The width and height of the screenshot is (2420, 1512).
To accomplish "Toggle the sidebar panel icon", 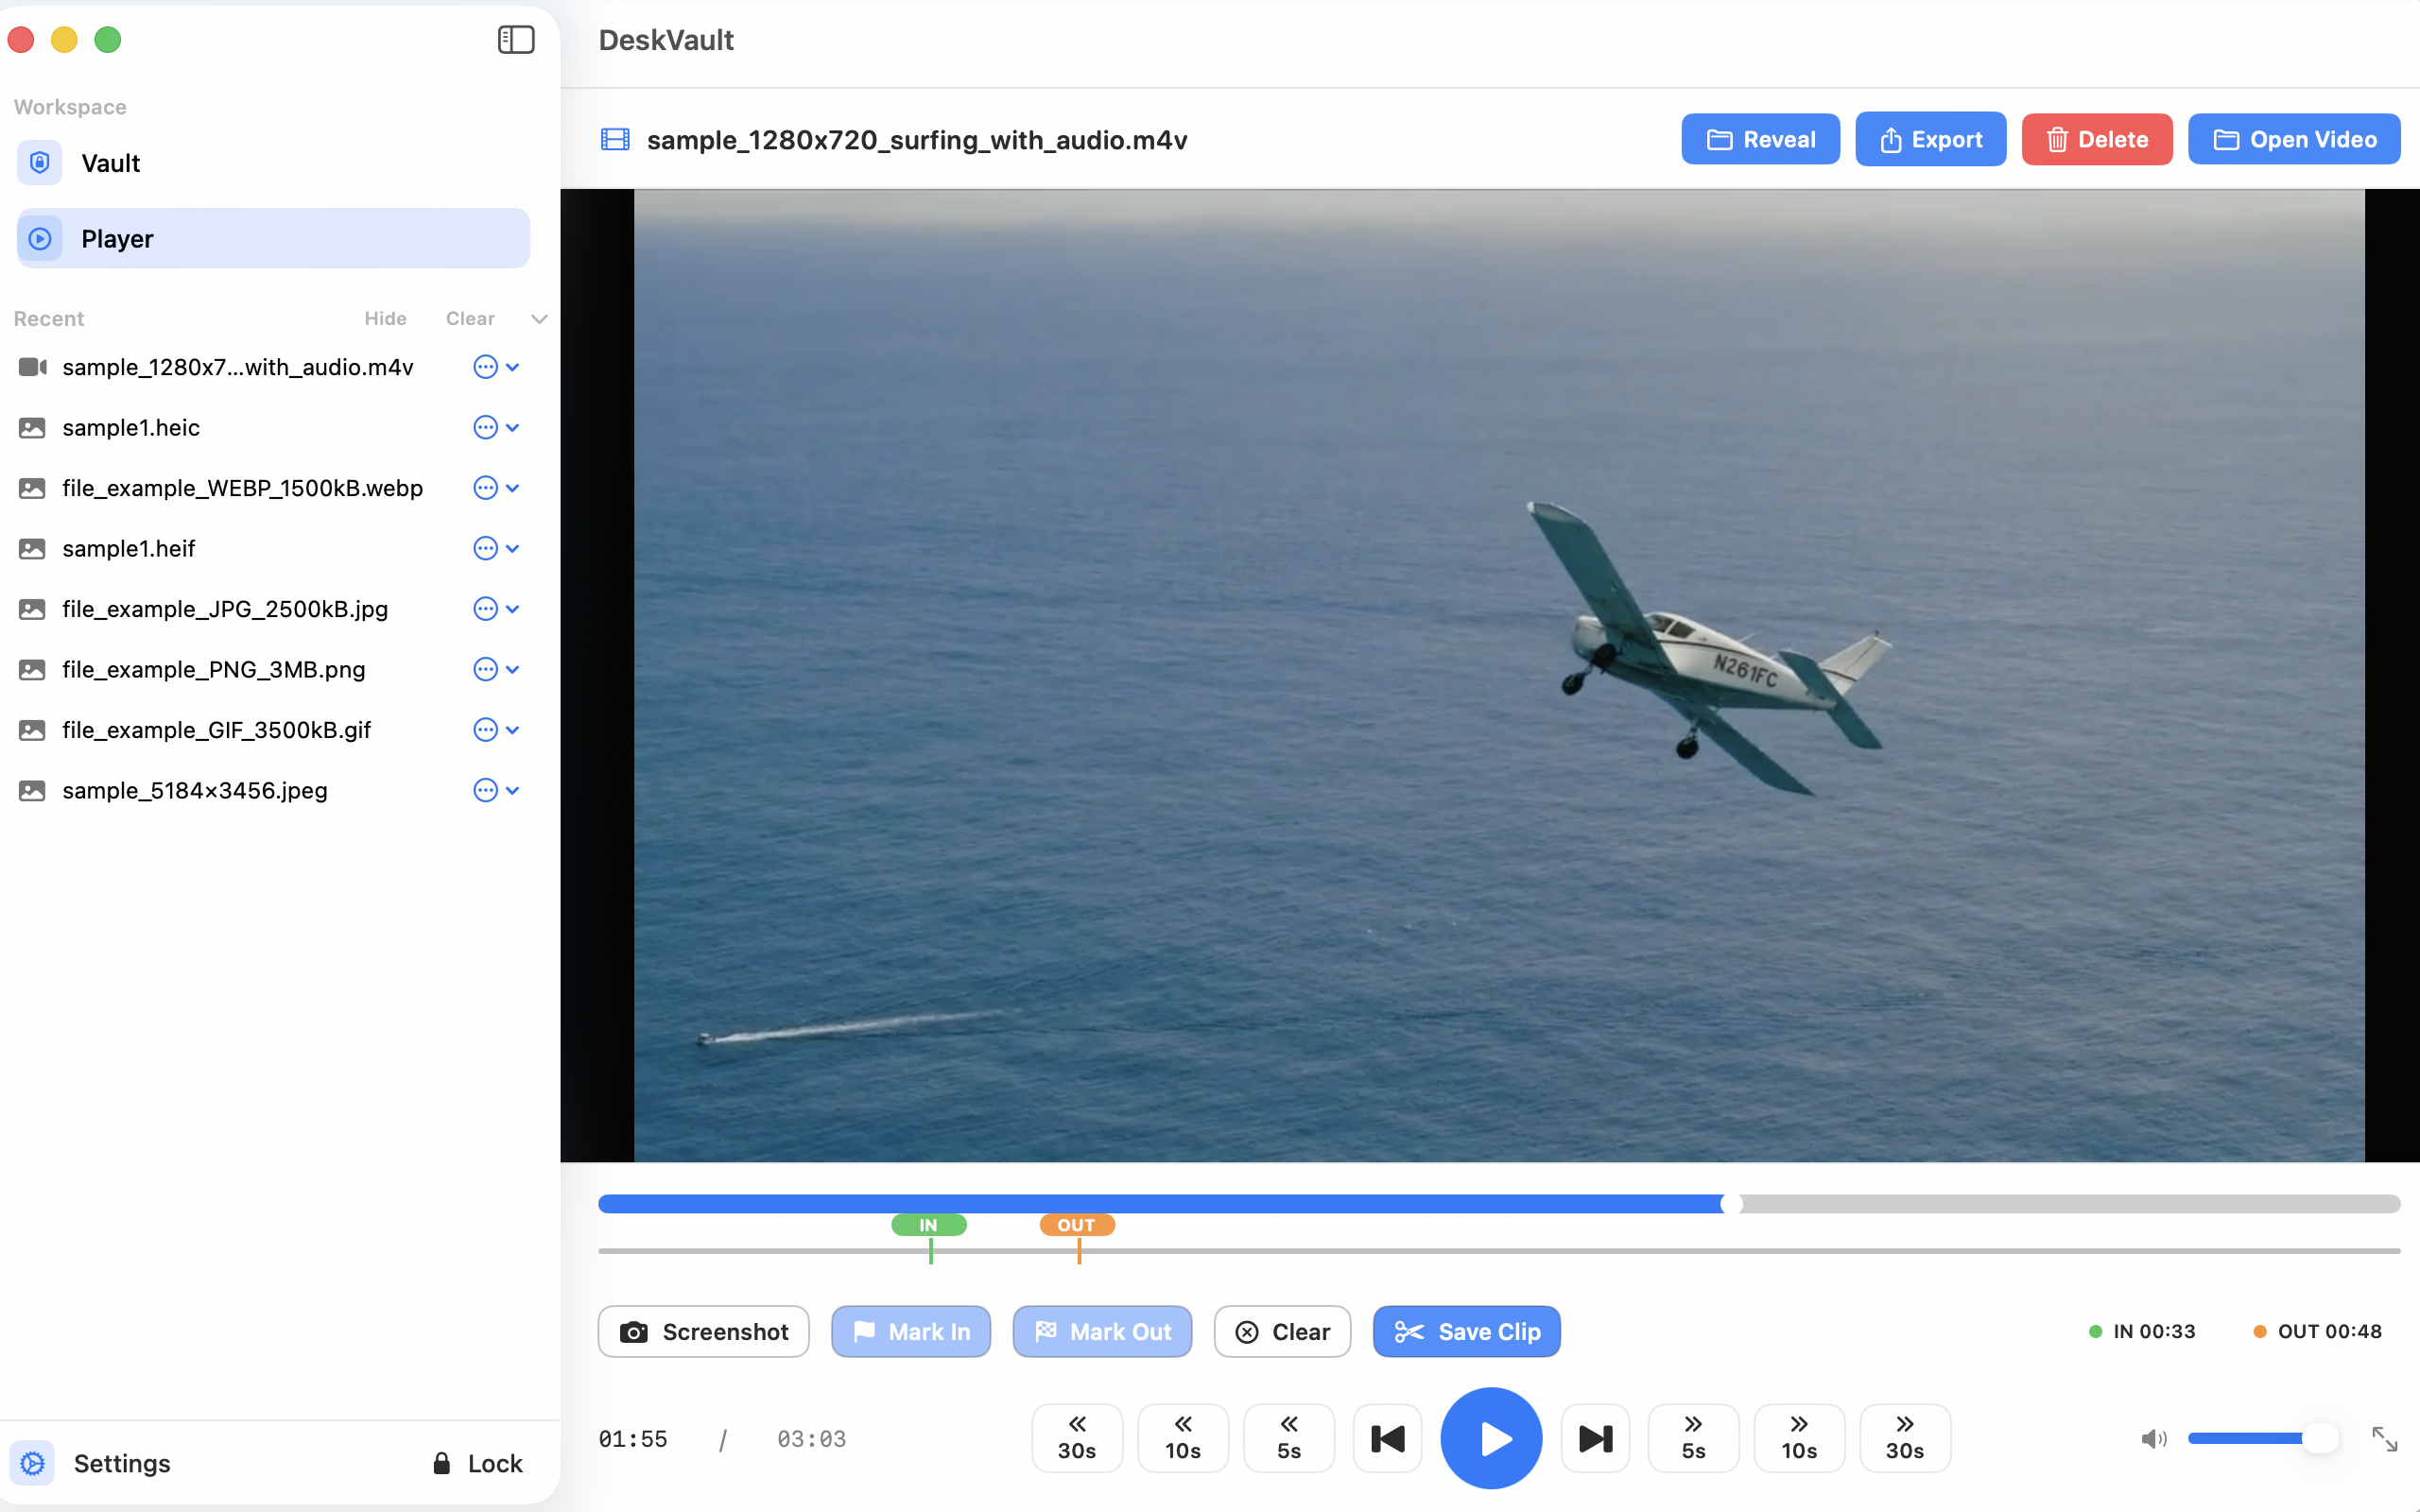I will coord(515,40).
